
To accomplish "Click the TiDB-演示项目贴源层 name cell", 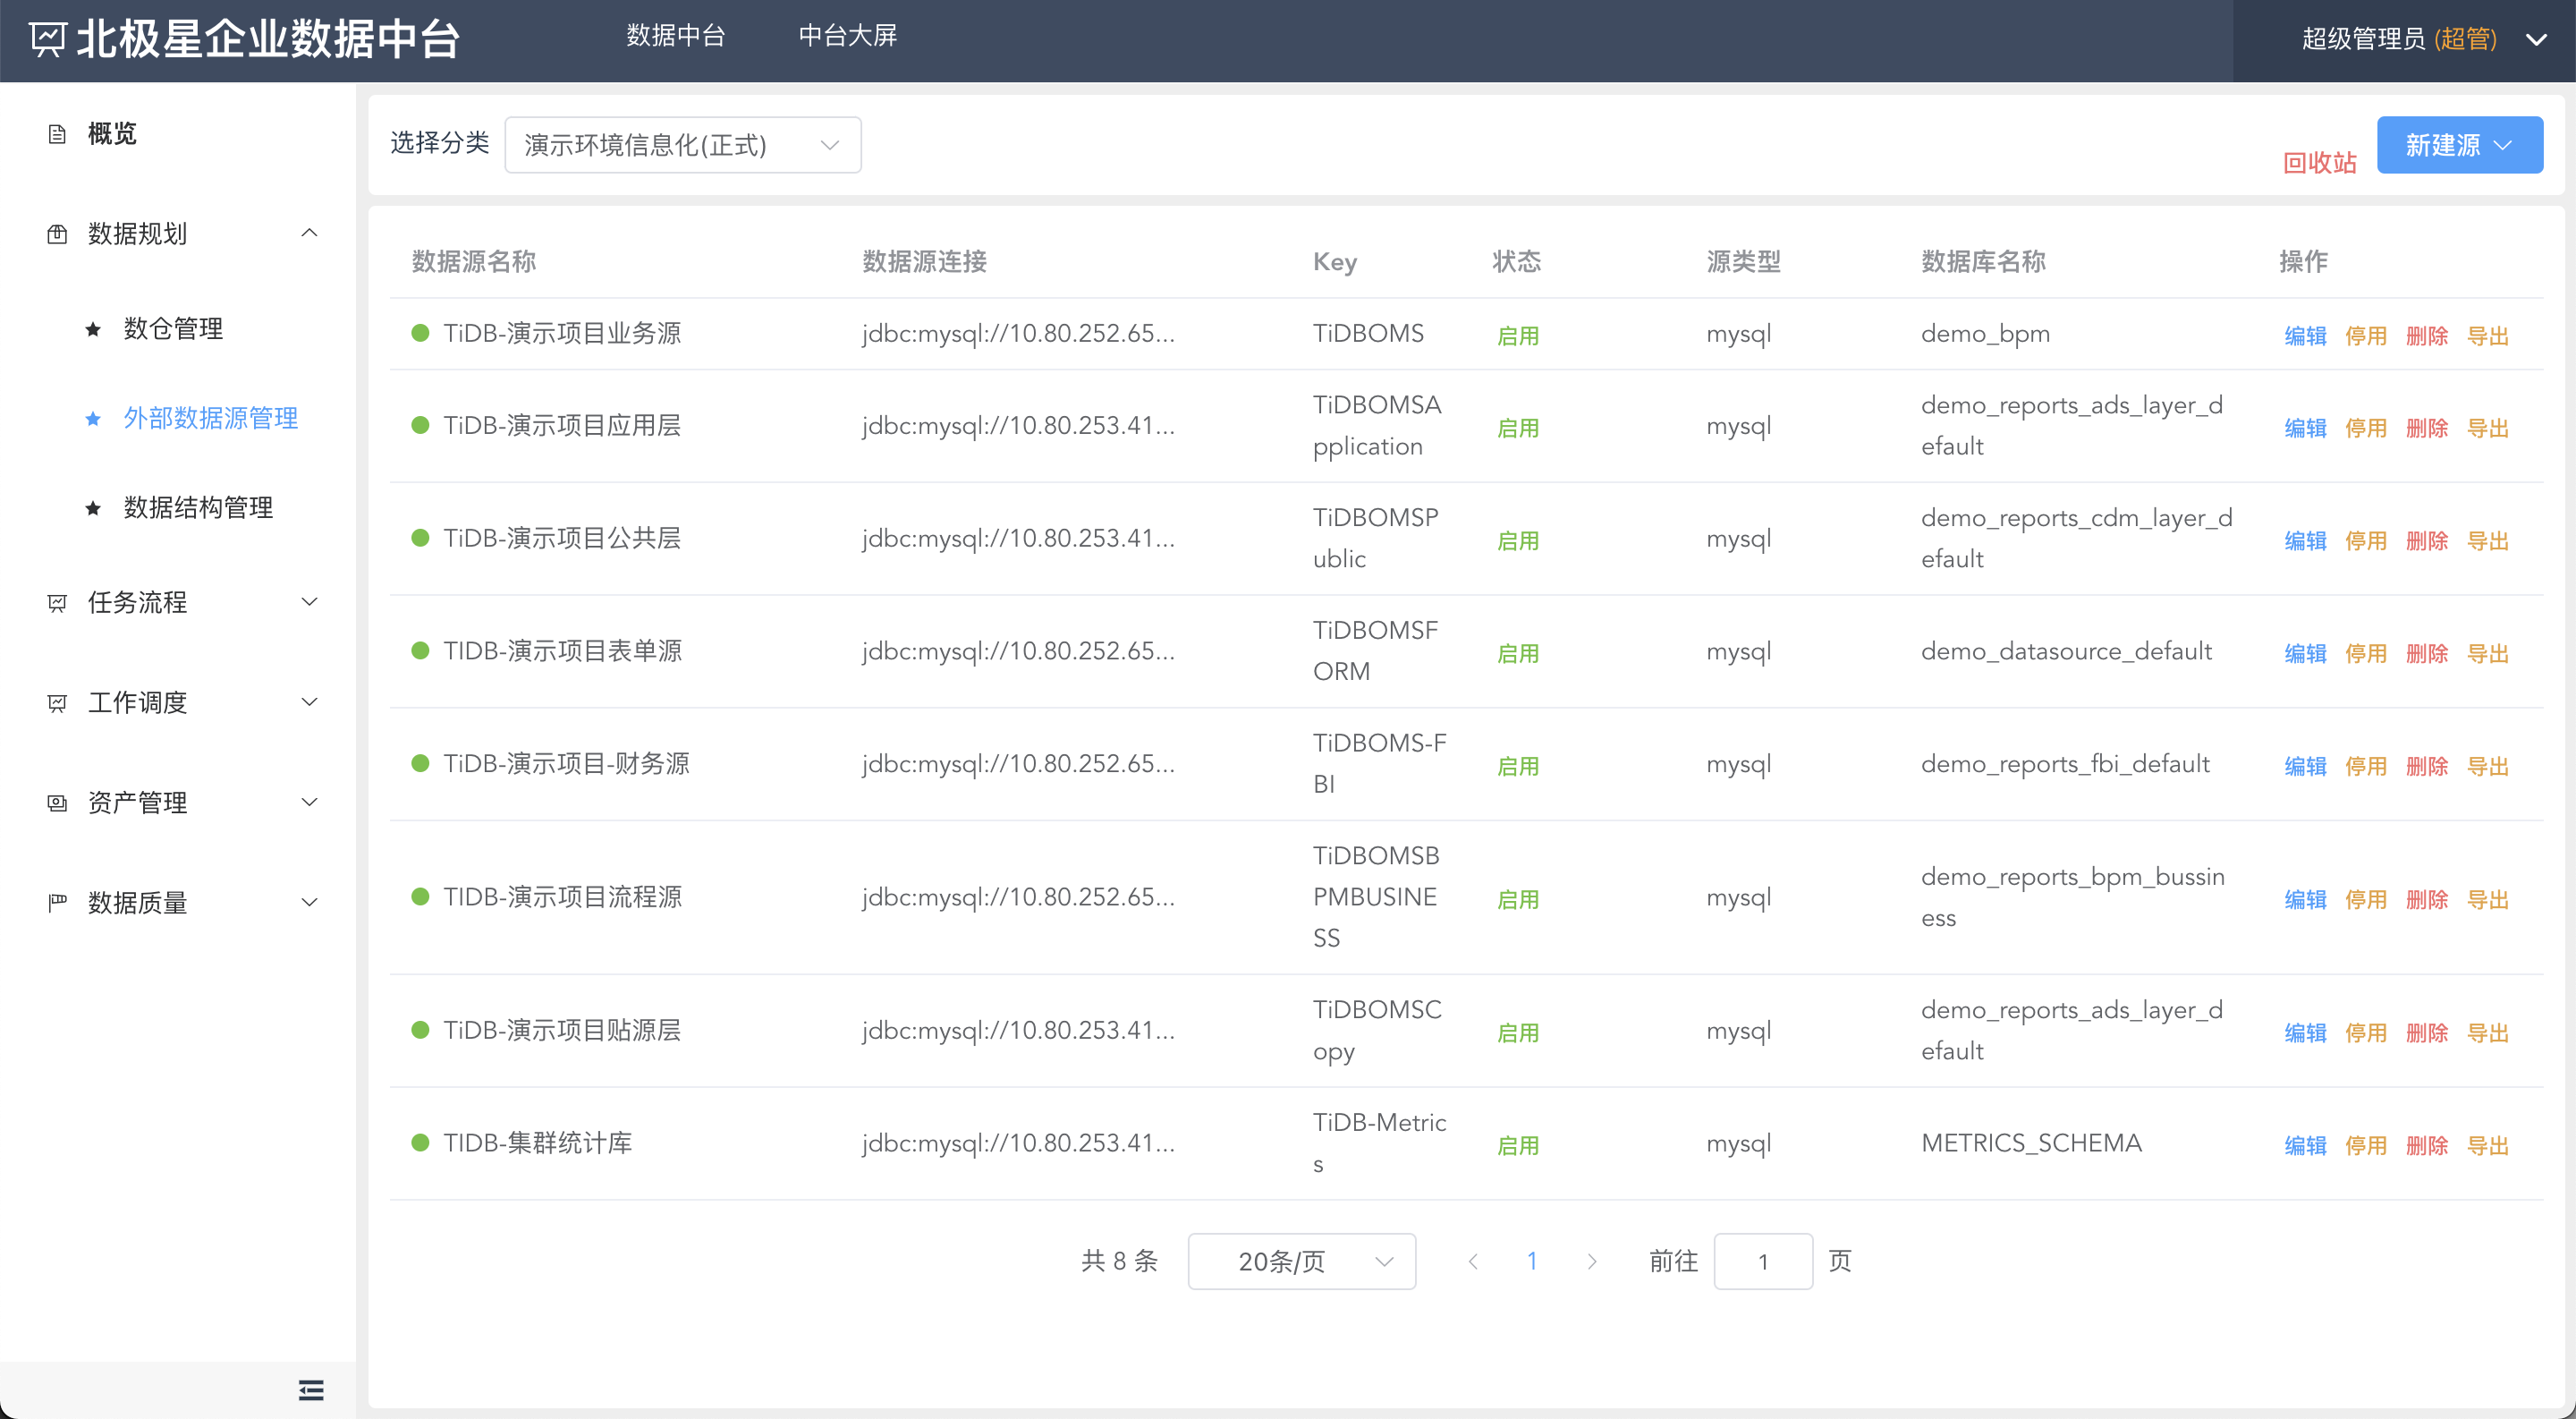I will [x=562, y=1030].
